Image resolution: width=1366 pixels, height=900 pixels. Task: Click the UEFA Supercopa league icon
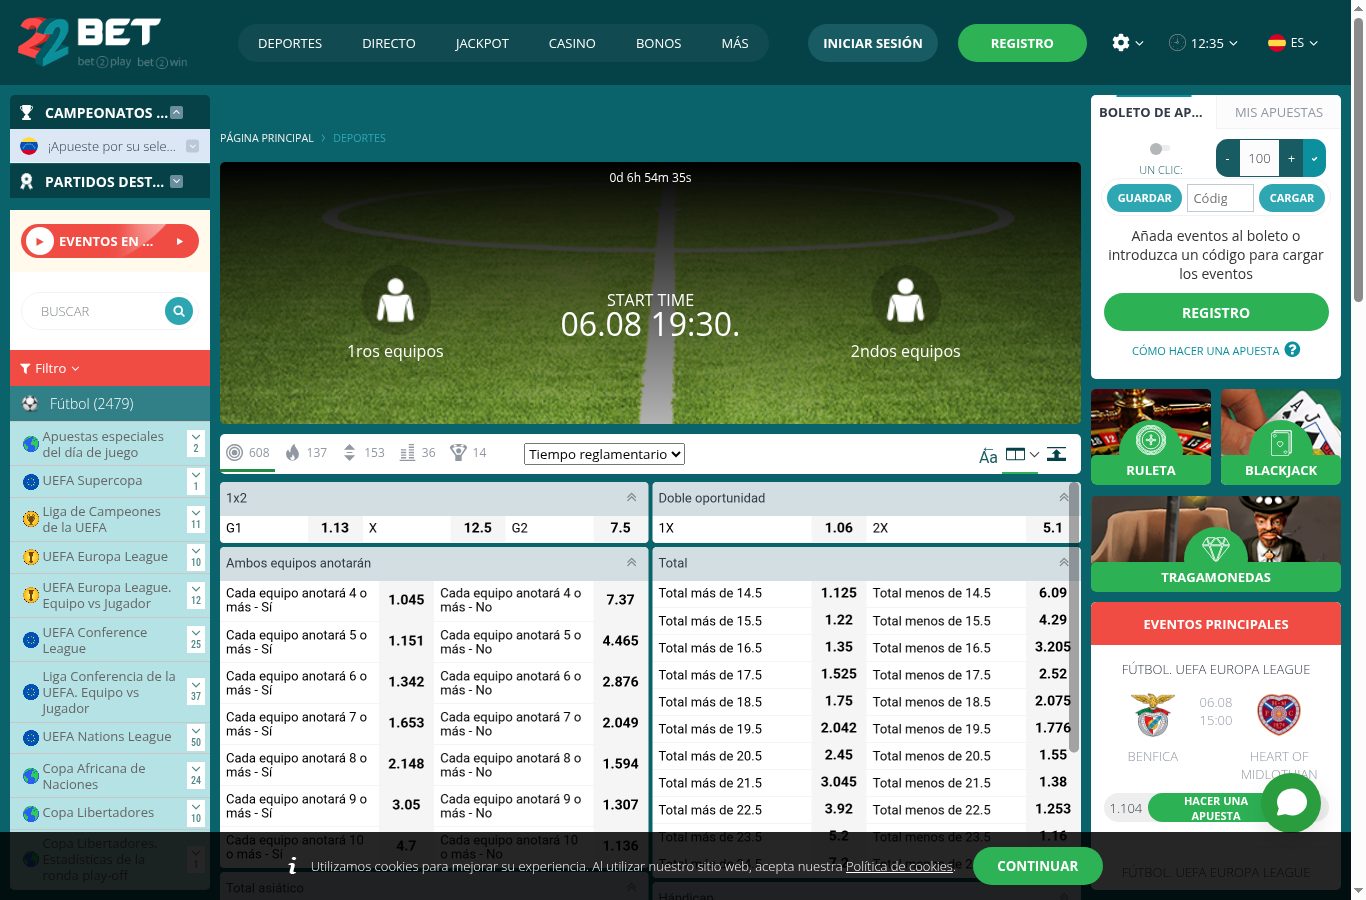coord(31,481)
